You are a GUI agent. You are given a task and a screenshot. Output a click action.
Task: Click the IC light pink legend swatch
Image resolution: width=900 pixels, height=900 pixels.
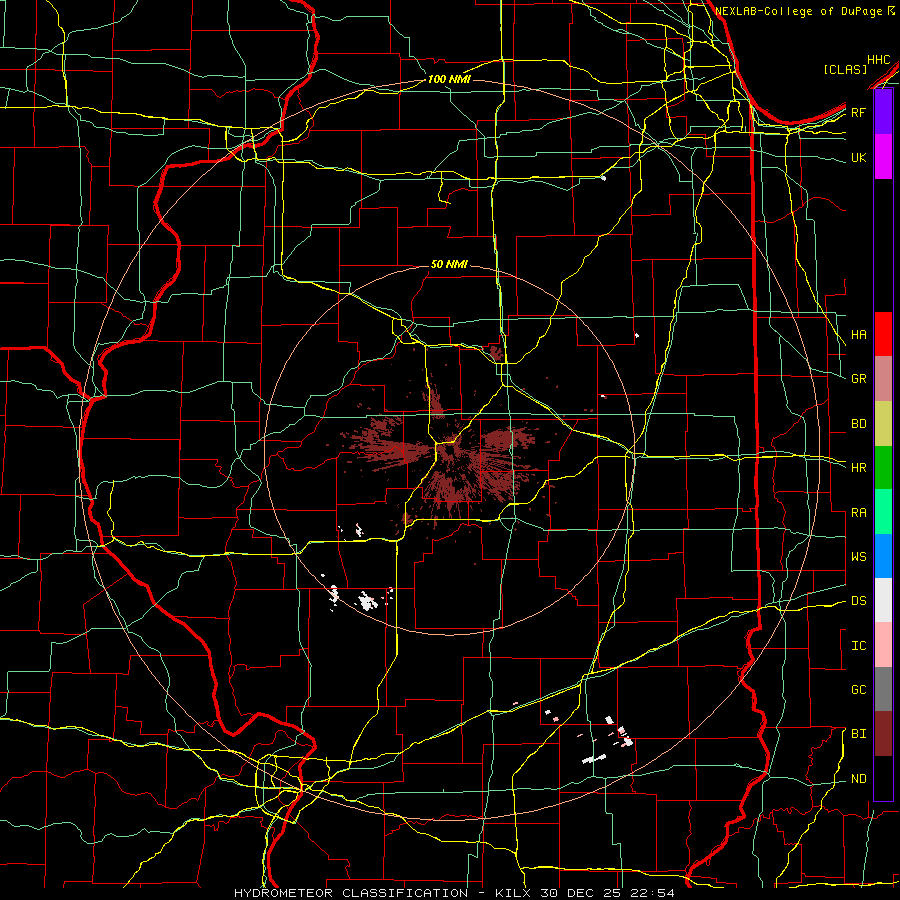[x=883, y=645]
